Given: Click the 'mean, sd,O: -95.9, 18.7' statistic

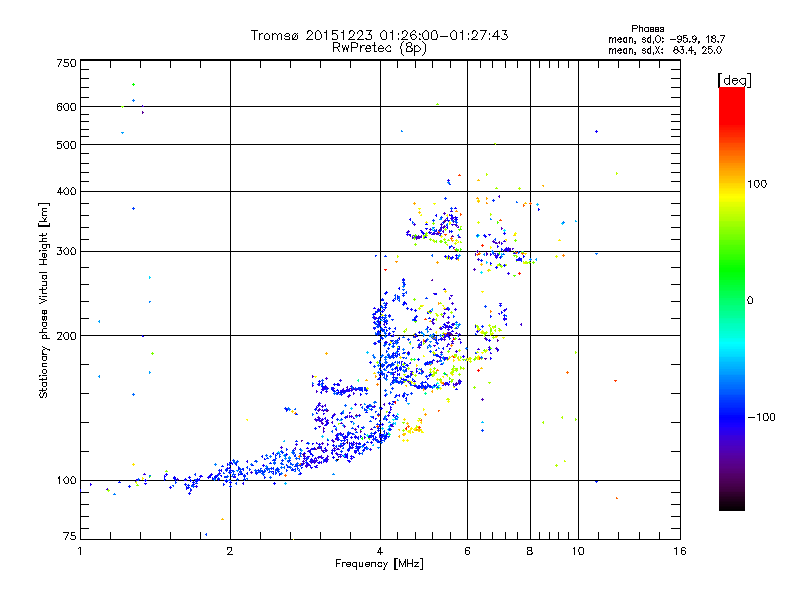Looking at the screenshot, I should [x=666, y=39].
